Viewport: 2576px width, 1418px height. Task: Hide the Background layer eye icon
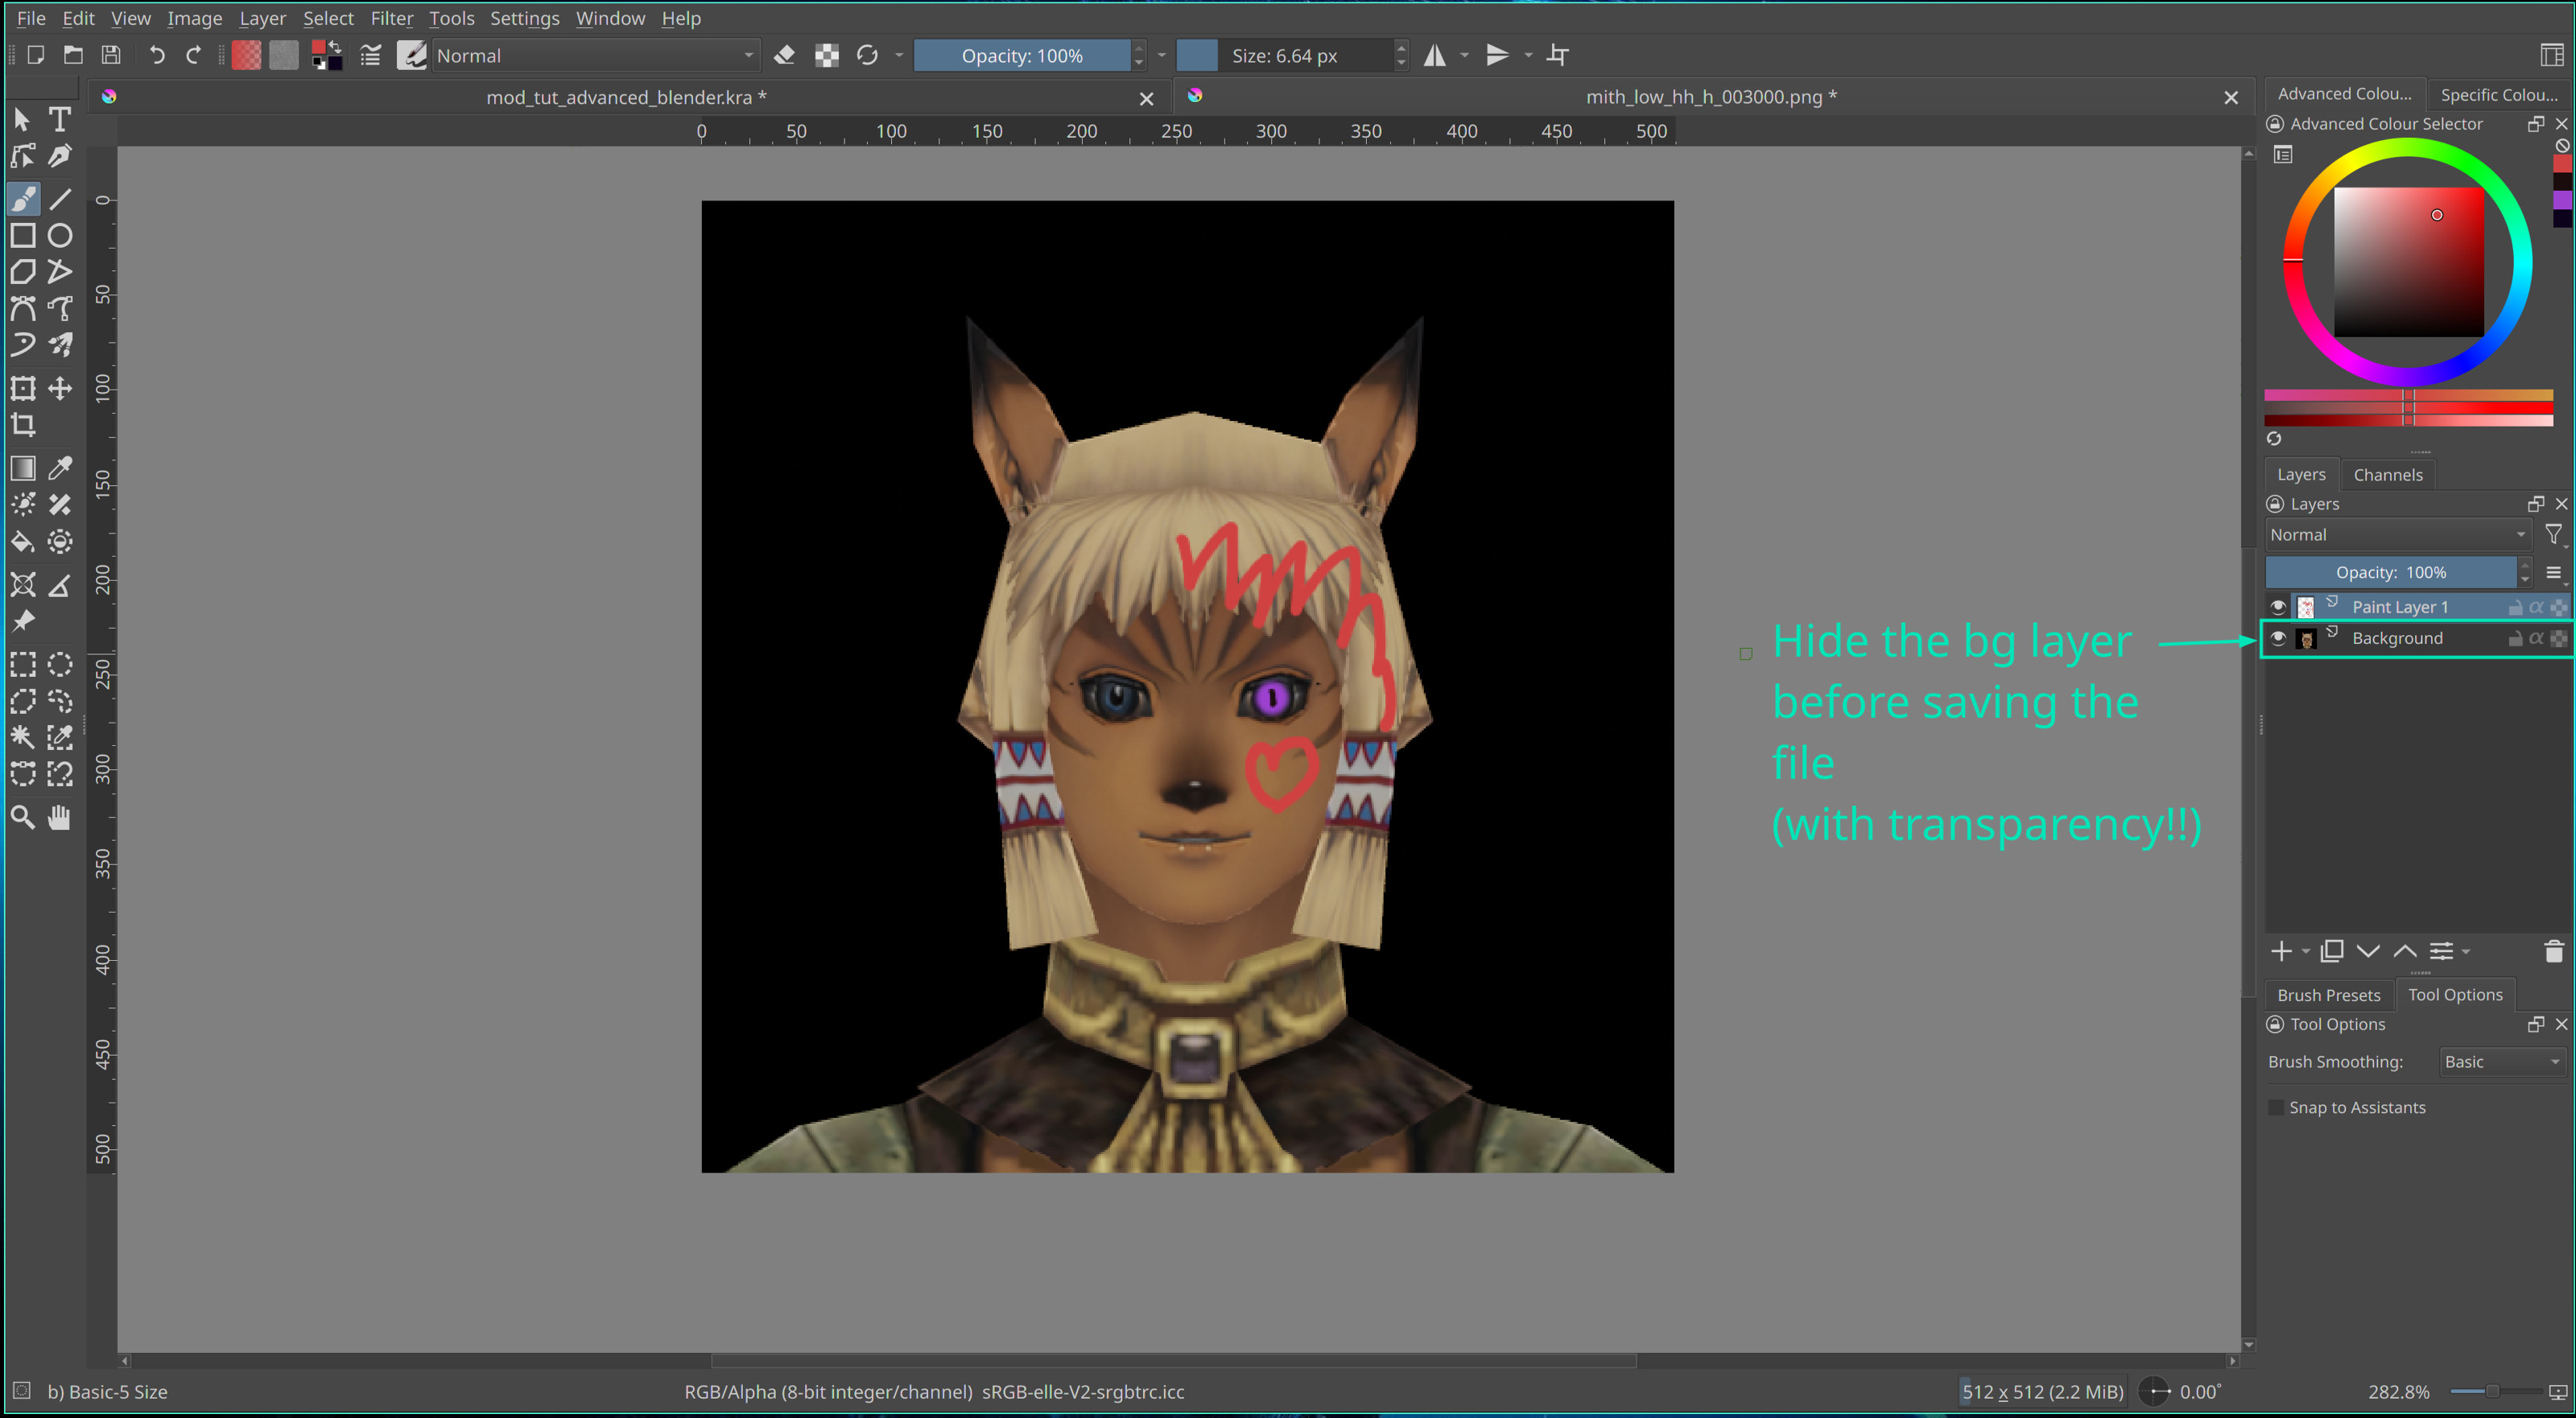[x=2277, y=638]
